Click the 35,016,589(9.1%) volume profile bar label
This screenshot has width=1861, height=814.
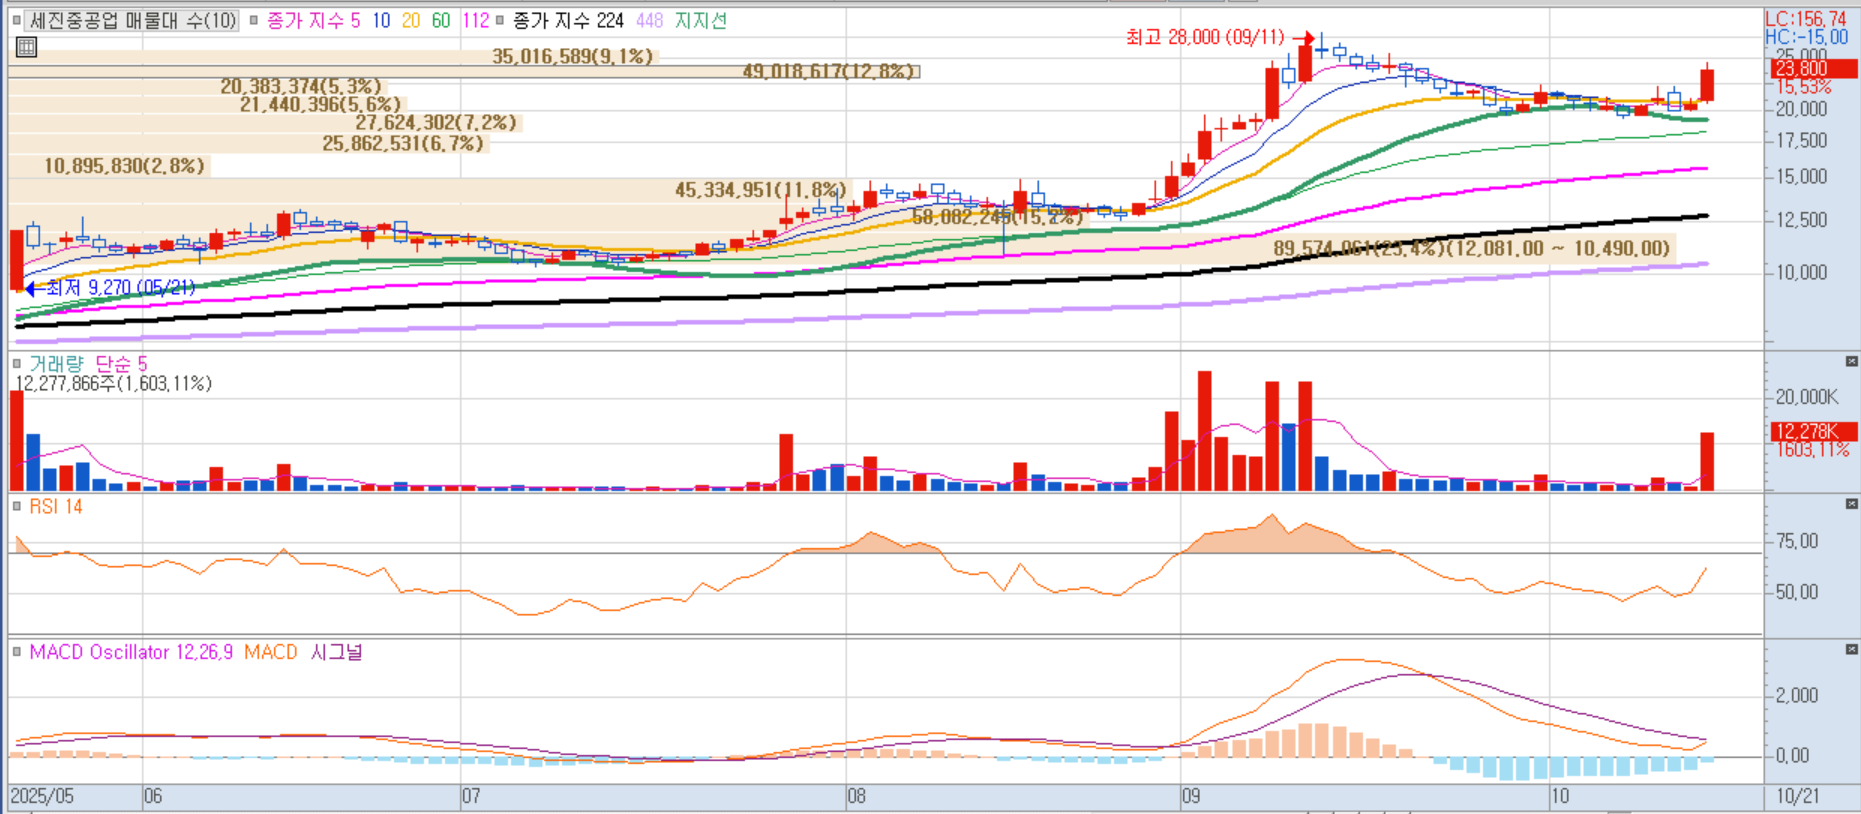click(572, 56)
